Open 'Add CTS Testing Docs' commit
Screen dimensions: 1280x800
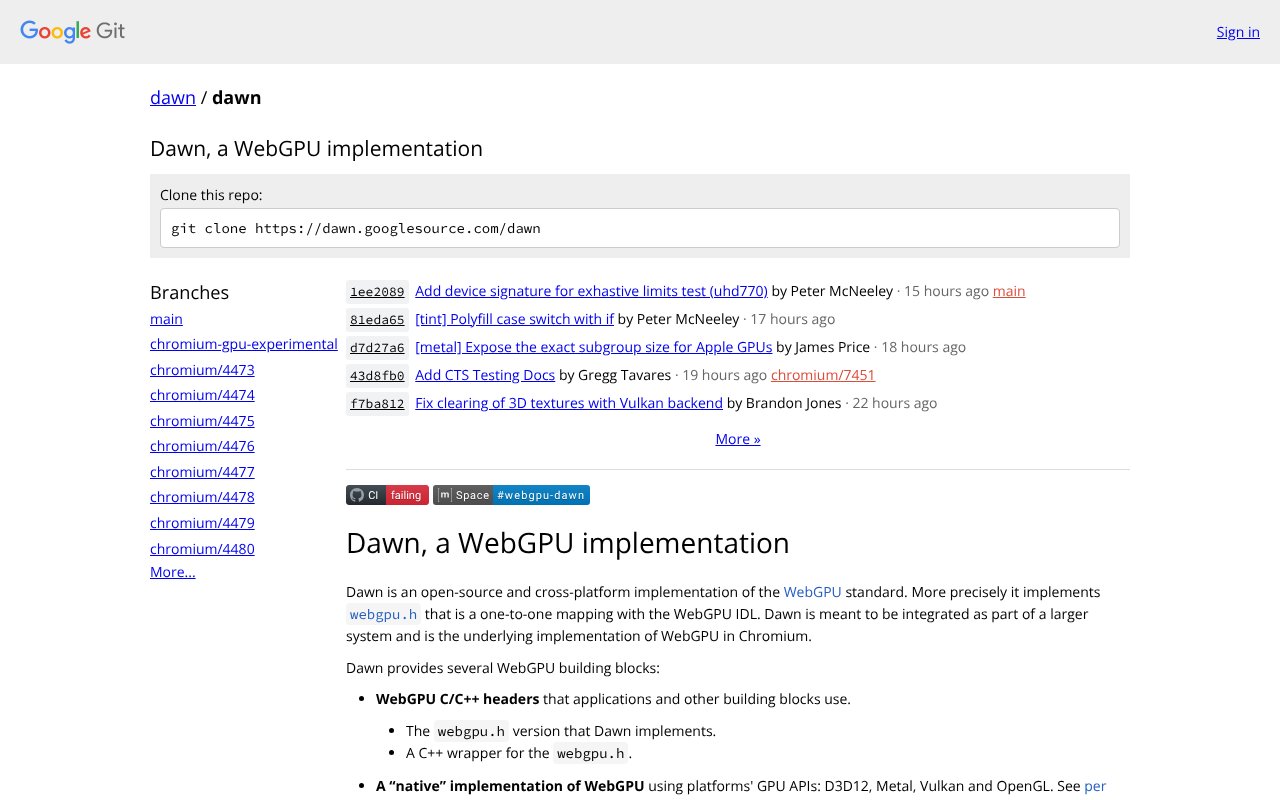tap(484, 375)
